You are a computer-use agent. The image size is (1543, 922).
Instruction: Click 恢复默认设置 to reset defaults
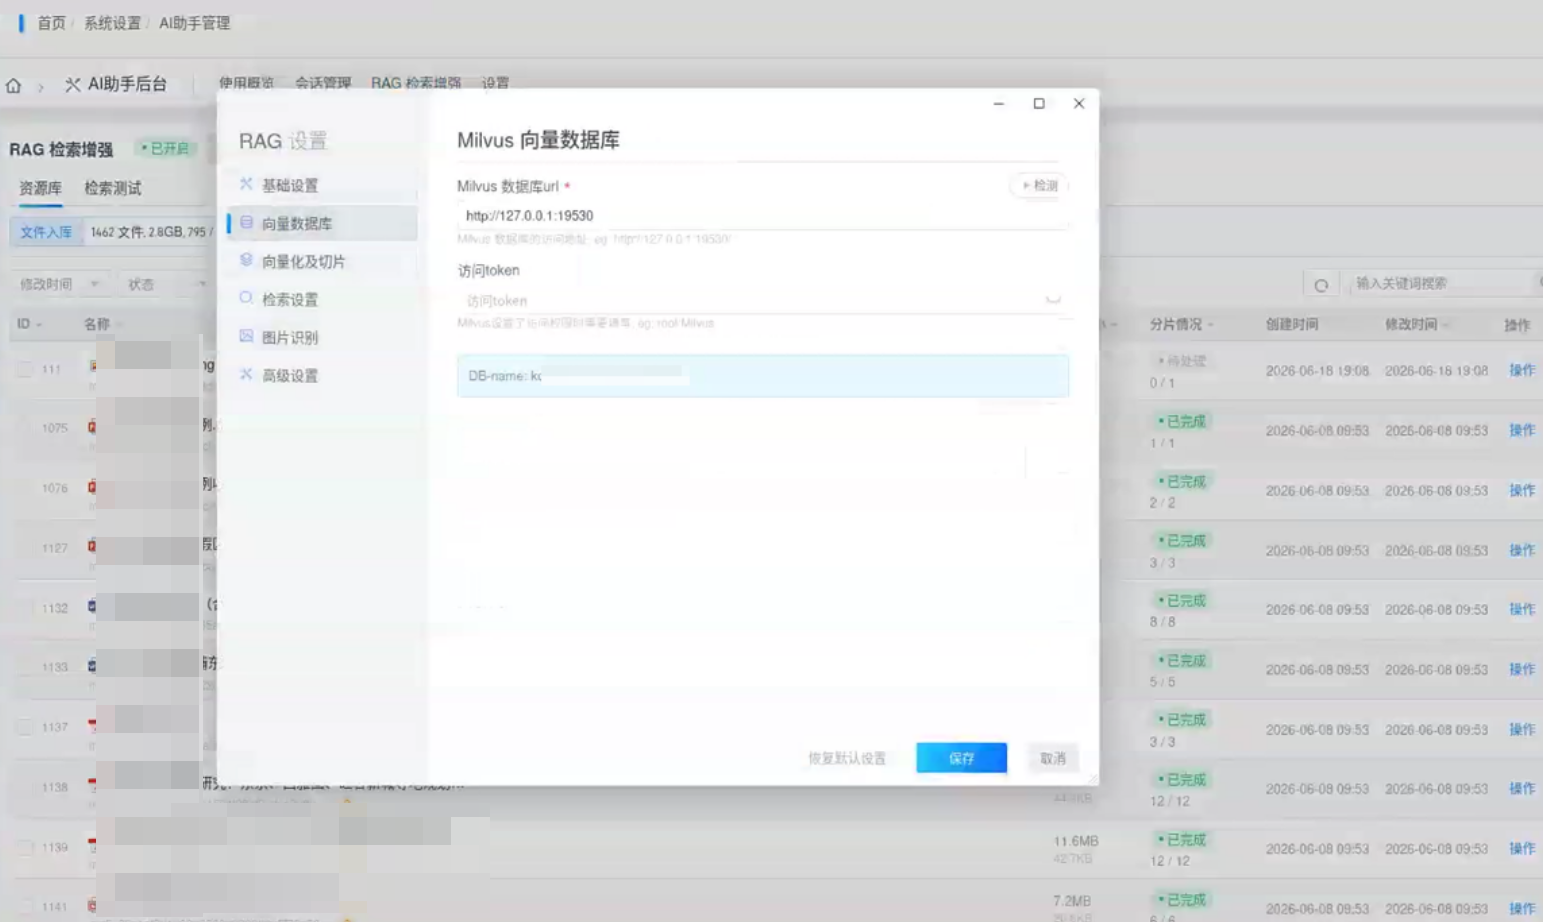pos(847,758)
